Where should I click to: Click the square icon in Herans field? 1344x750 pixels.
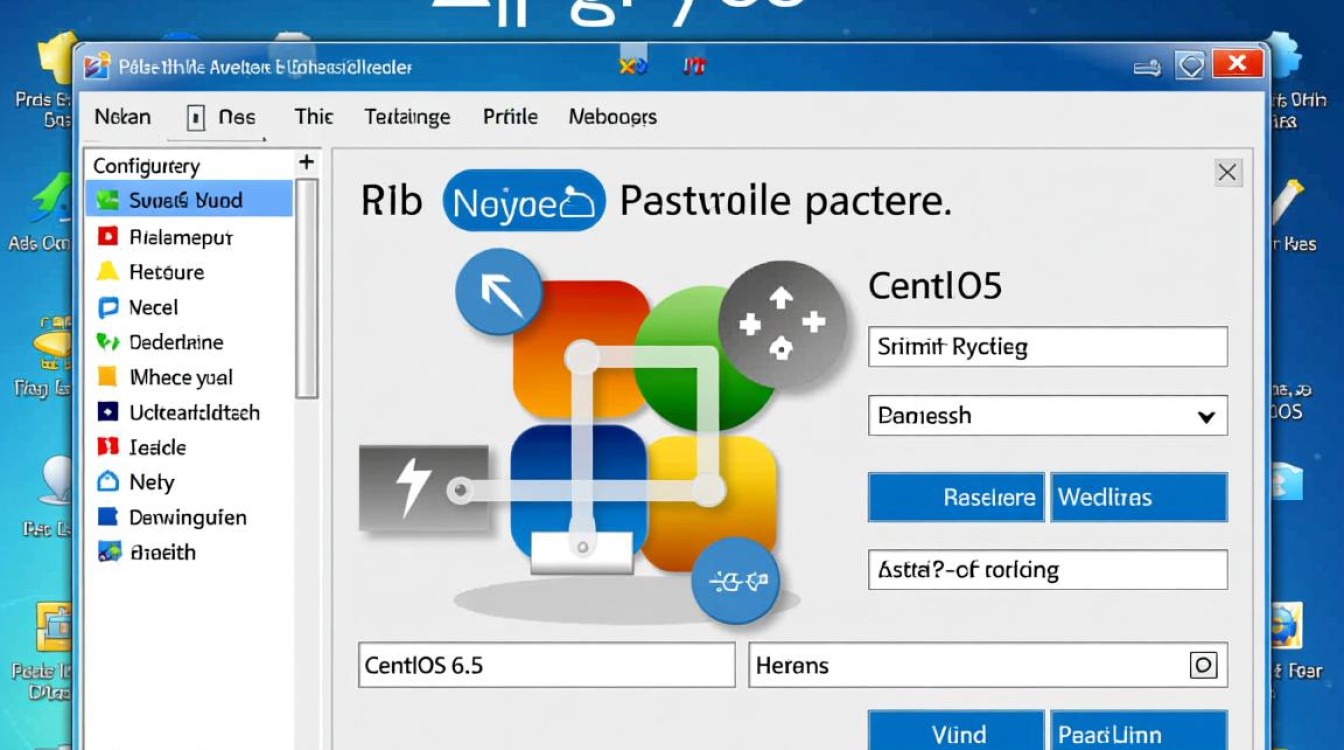[1203, 665]
